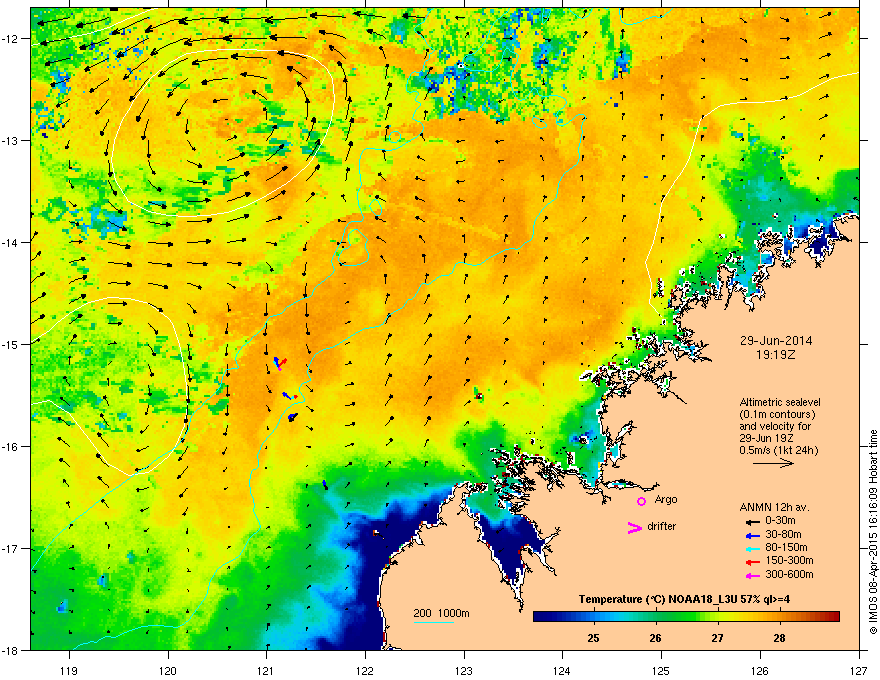Click the 0.5m/s velocity scale arrow
880x680 pixels.
coord(773,463)
